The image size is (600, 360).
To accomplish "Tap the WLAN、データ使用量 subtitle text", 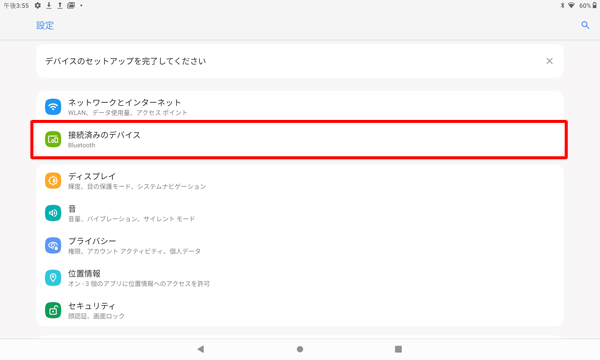I will (127, 113).
